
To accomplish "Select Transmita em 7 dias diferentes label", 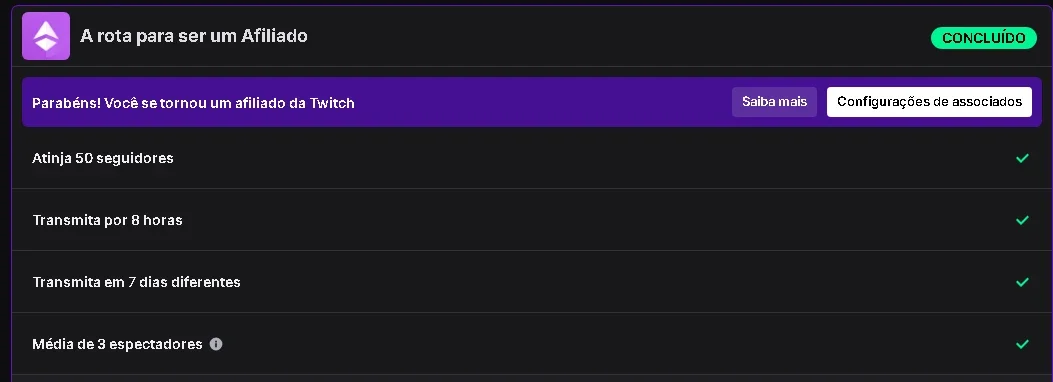I will (136, 282).
